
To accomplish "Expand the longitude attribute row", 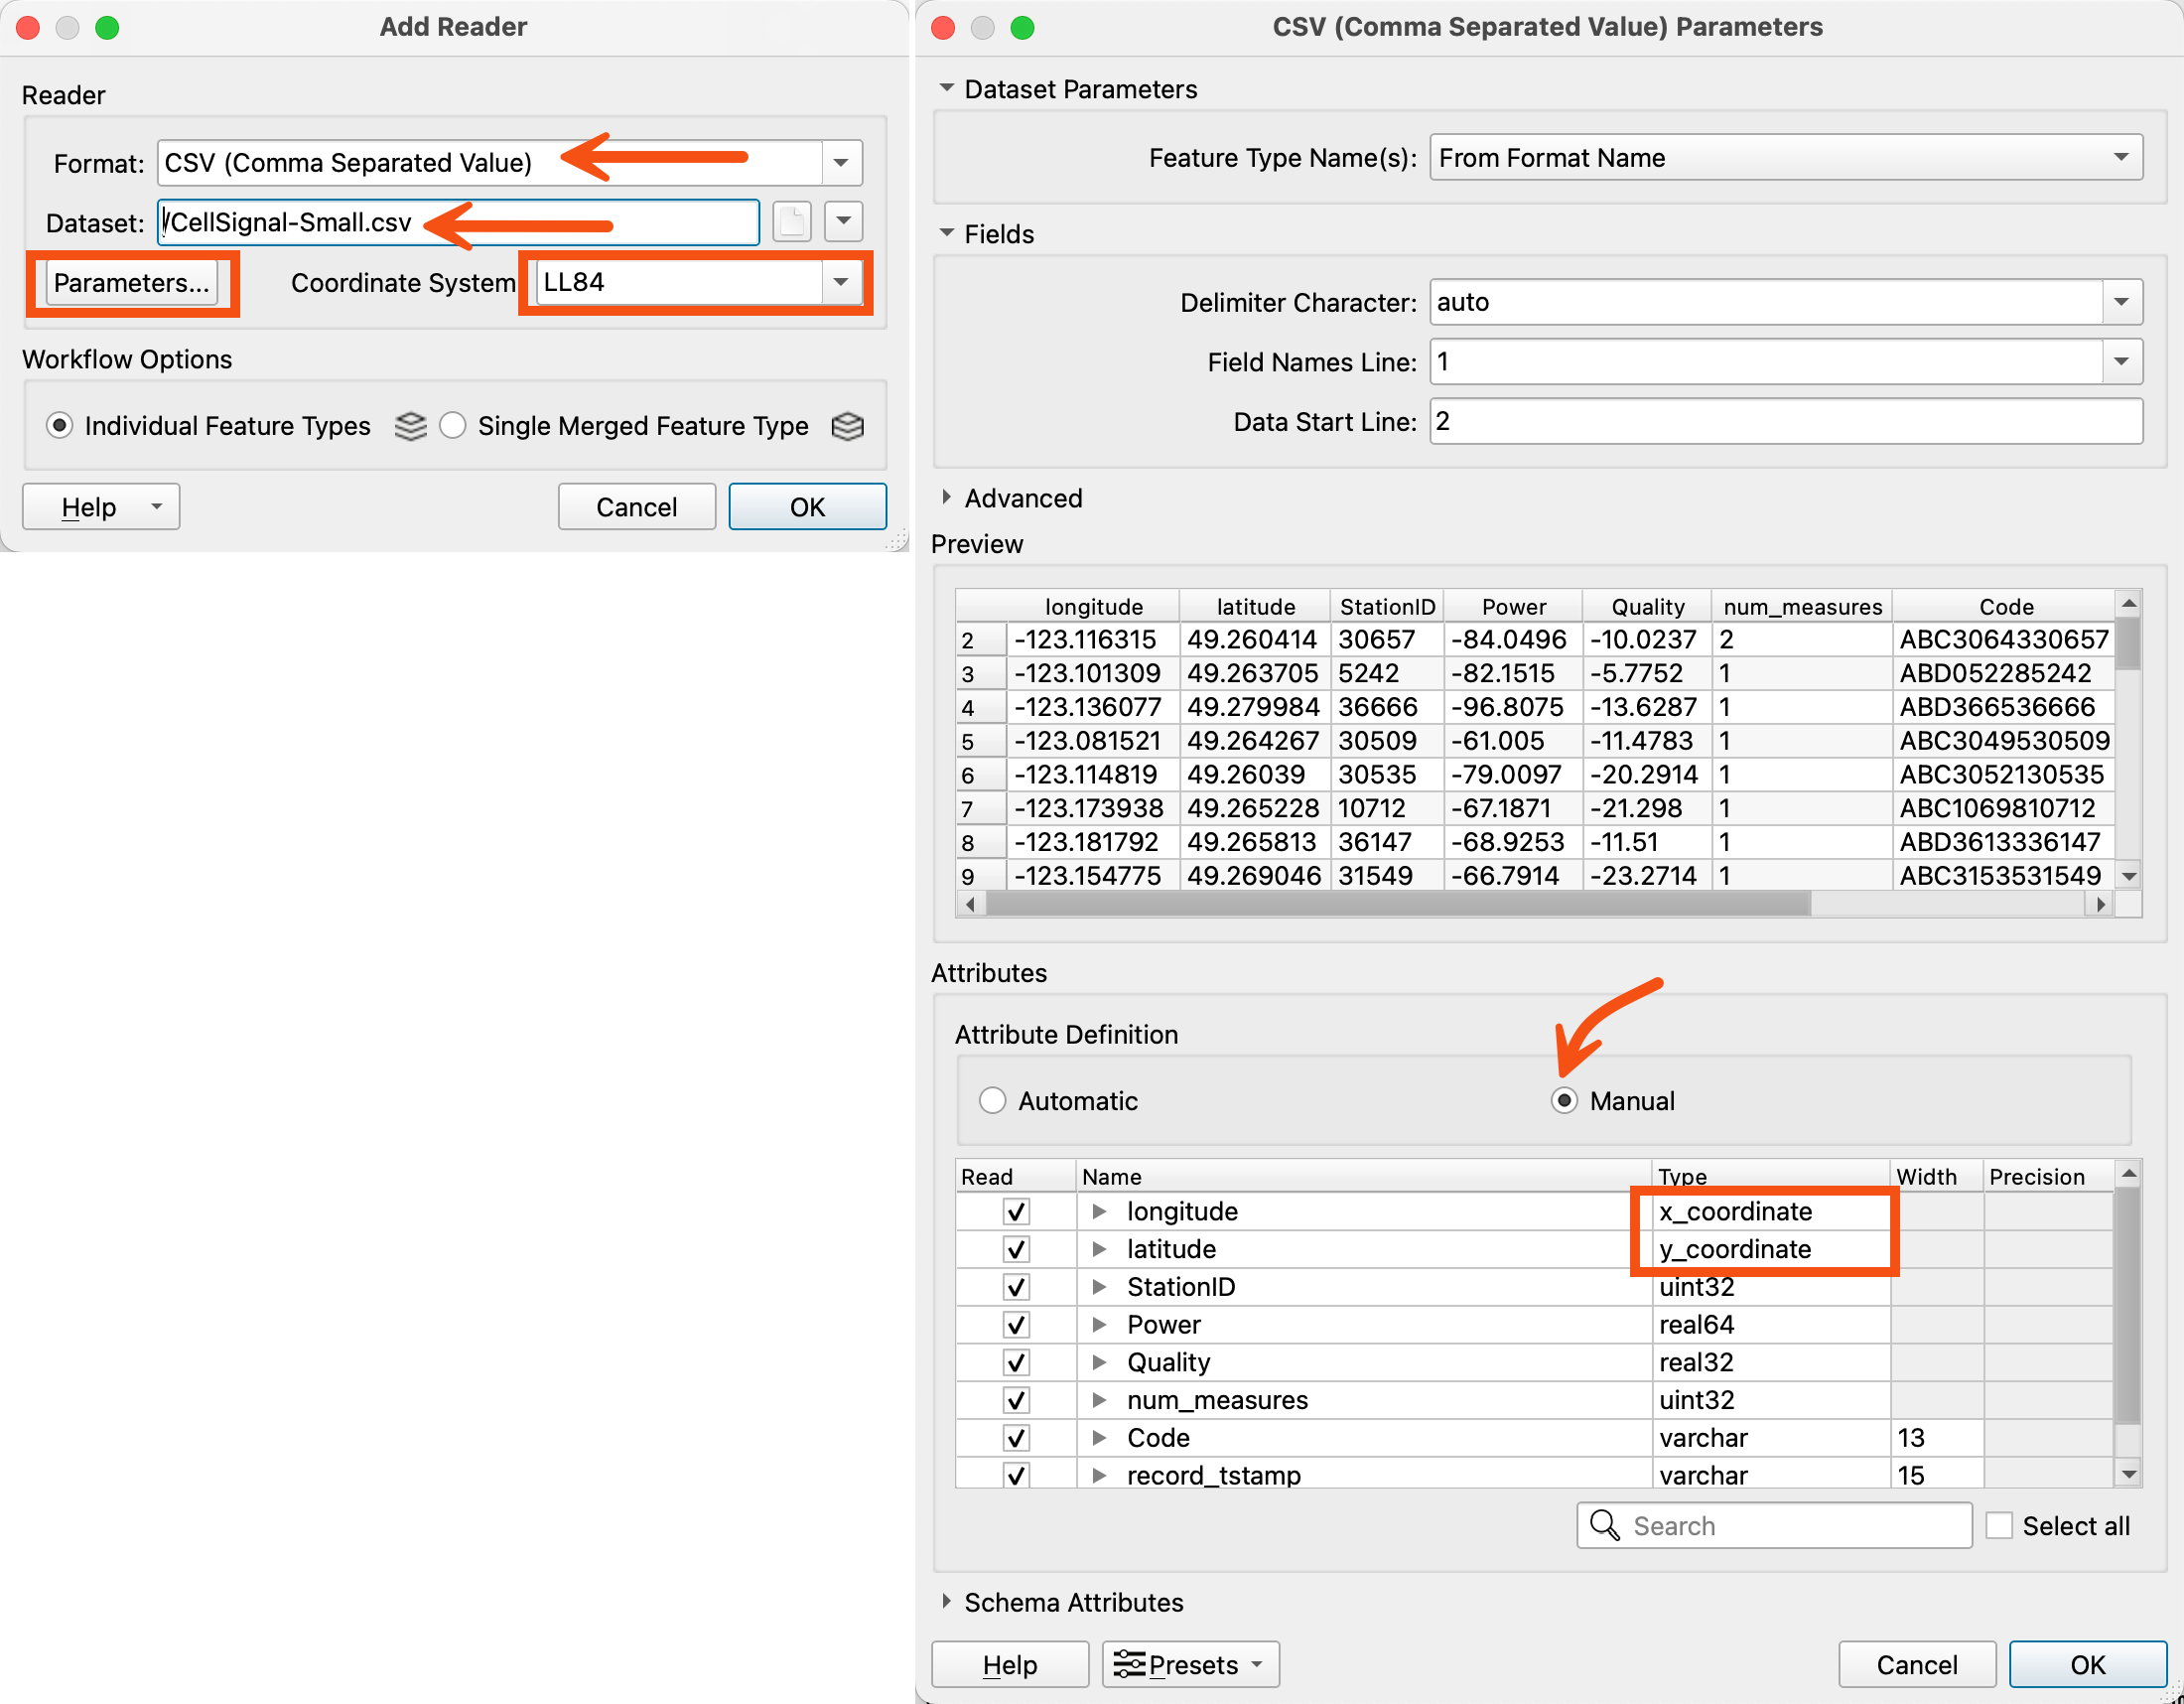I will 1099,1212.
